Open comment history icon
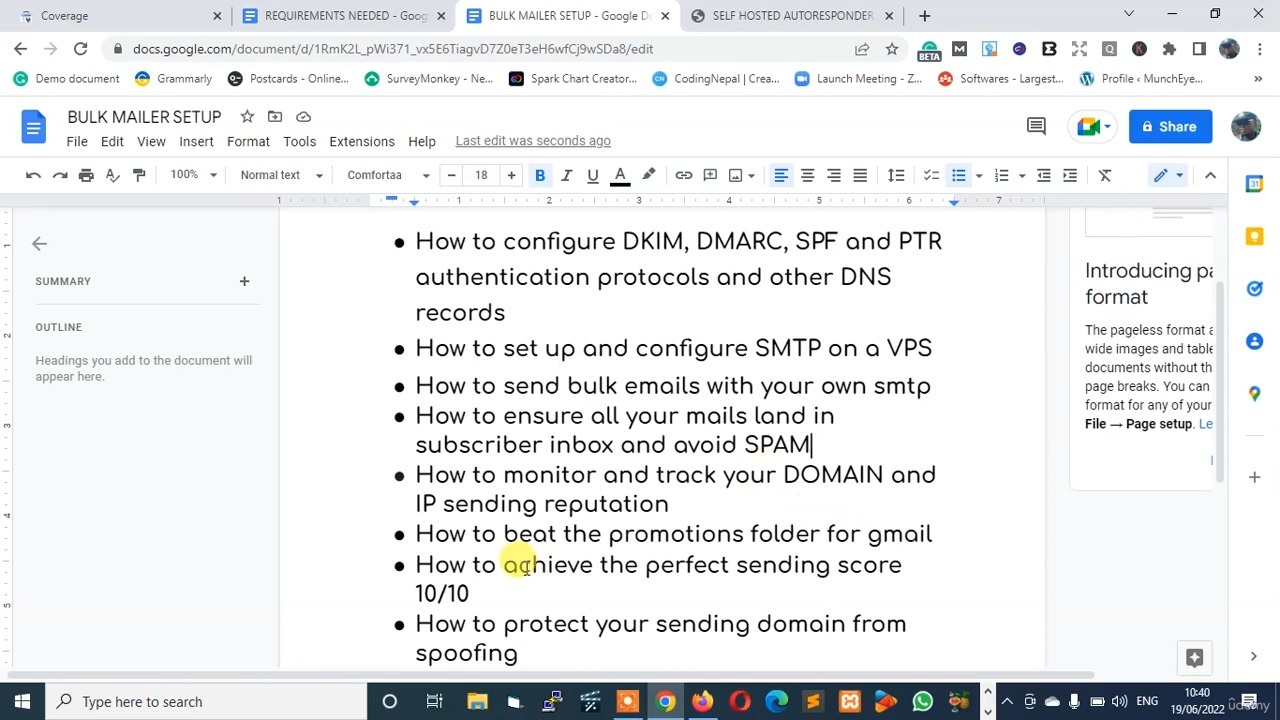Screen dimensions: 1280x720 1036,126
